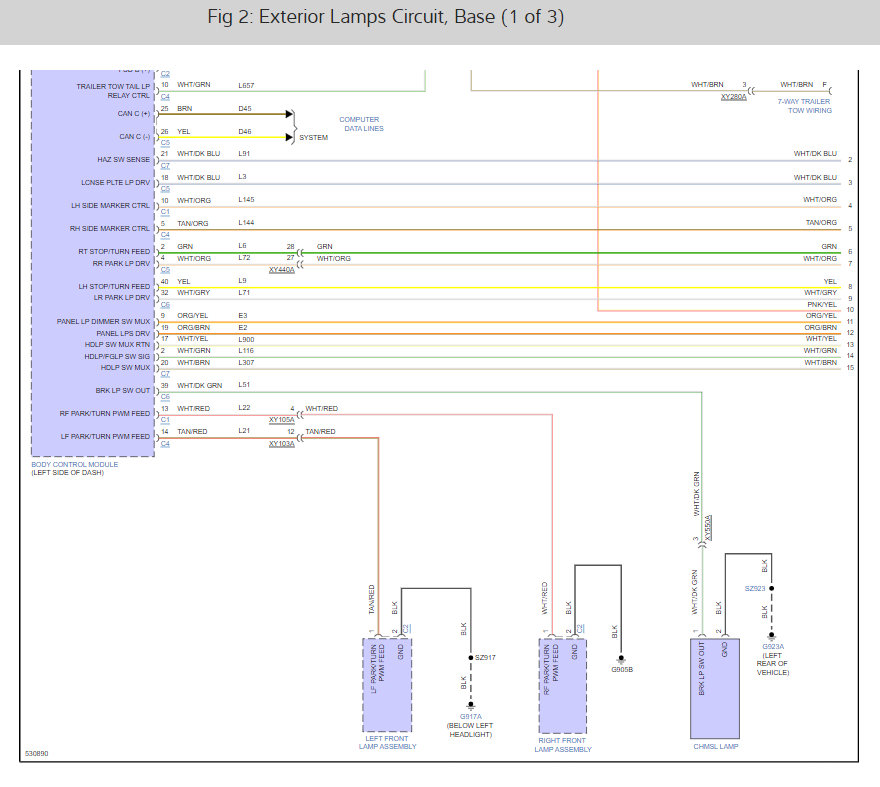Click the C5 link under CAN C (-)
This screenshot has width=880, height=787.
coord(165,143)
